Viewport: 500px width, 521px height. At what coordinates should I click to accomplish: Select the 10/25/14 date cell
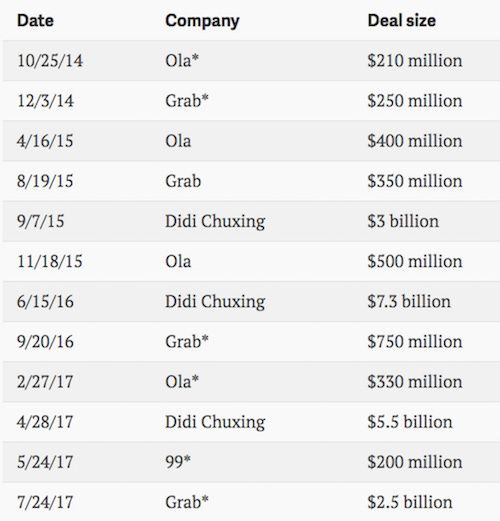click(50, 61)
